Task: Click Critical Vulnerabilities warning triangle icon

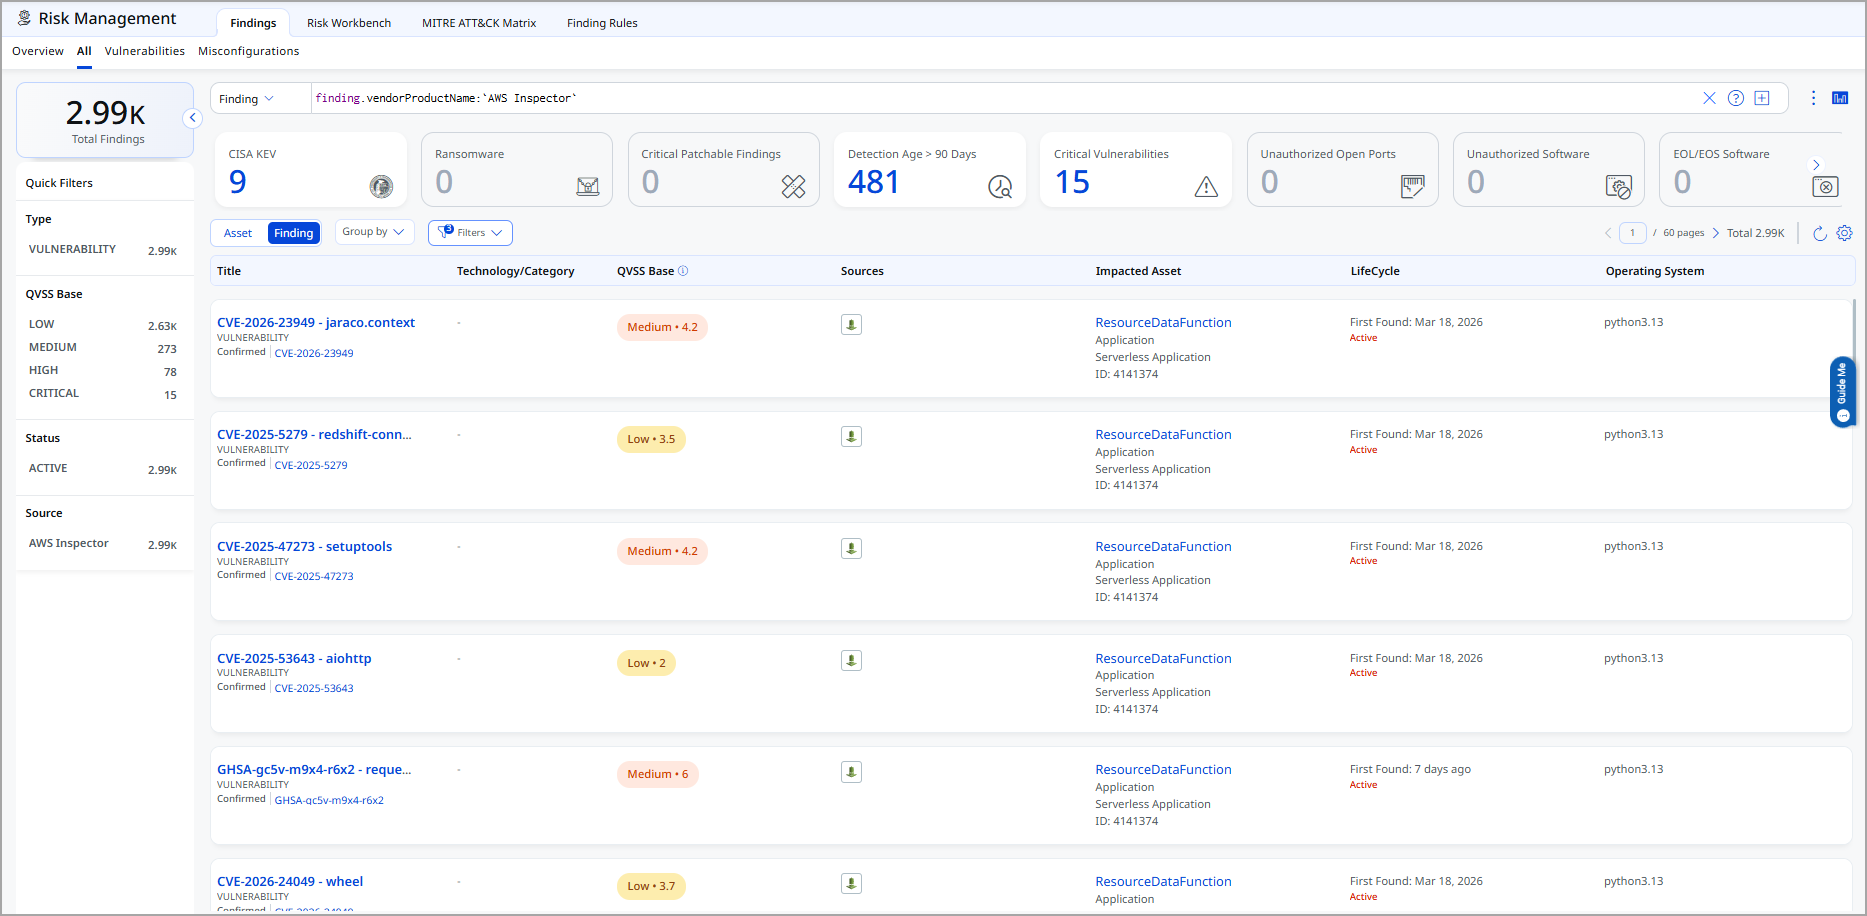Action: coord(1206,186)
